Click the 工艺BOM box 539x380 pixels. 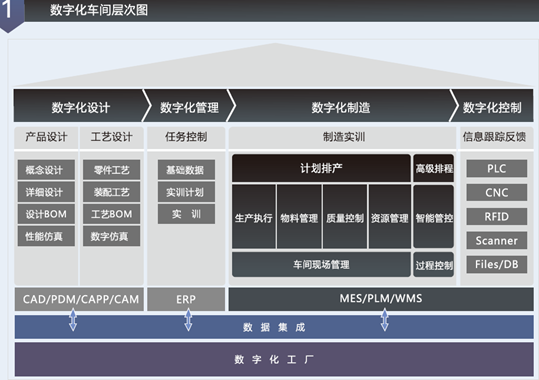tap(111, 214)
